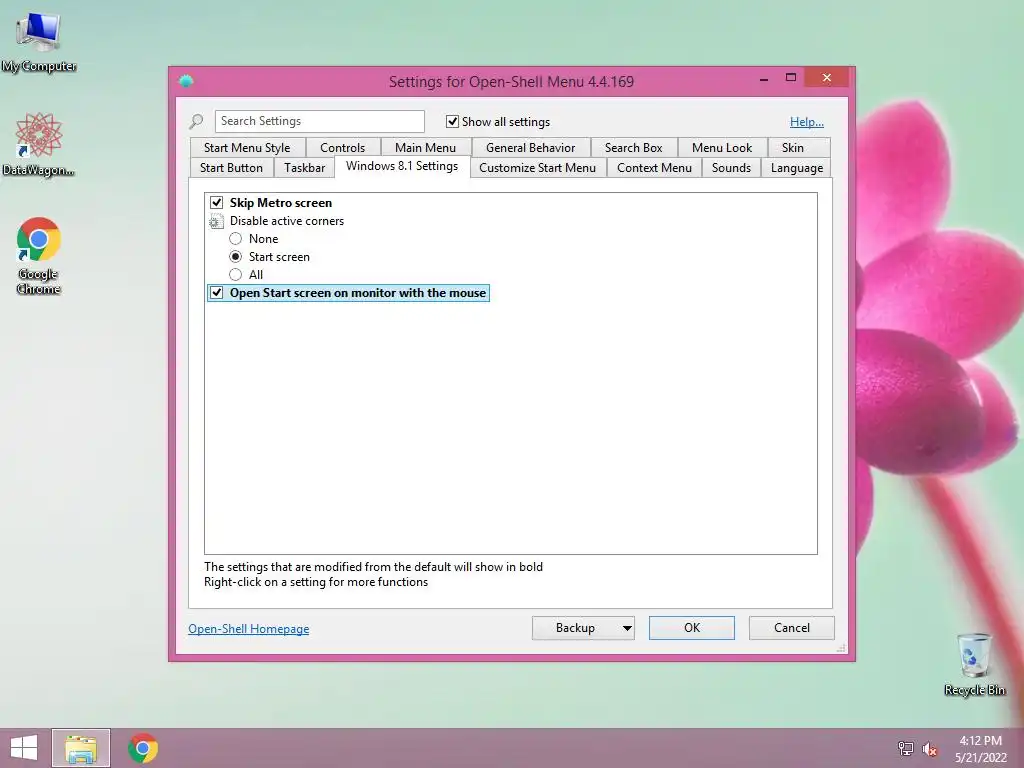This screenshot has width=1024, height=768.
Task: Open the Start Button tab
Action: (x=231, y=168)
